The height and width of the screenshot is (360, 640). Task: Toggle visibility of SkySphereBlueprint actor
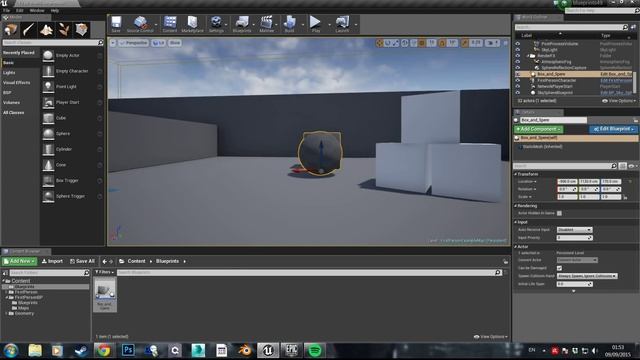point(518,93)
